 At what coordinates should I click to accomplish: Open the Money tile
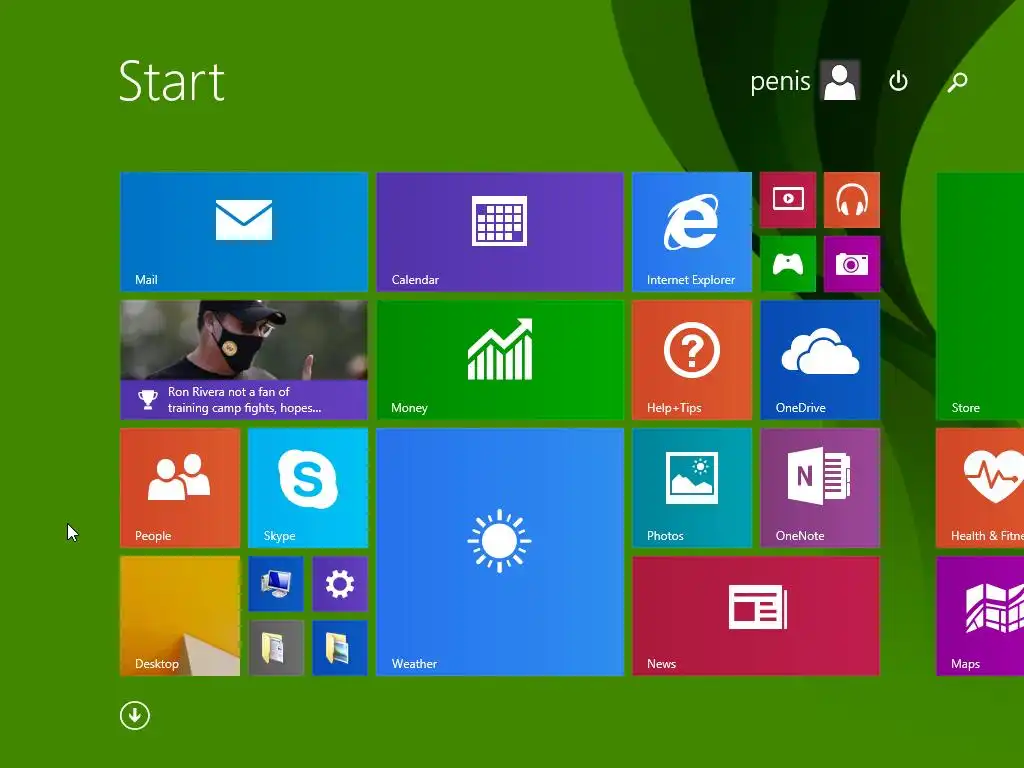click(x=500, y=360)
